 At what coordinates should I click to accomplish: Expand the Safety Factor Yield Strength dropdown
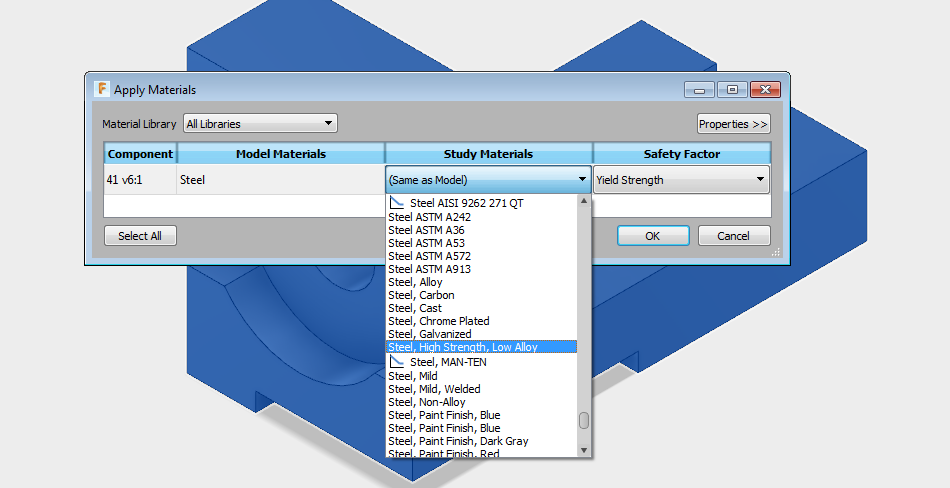681,181
